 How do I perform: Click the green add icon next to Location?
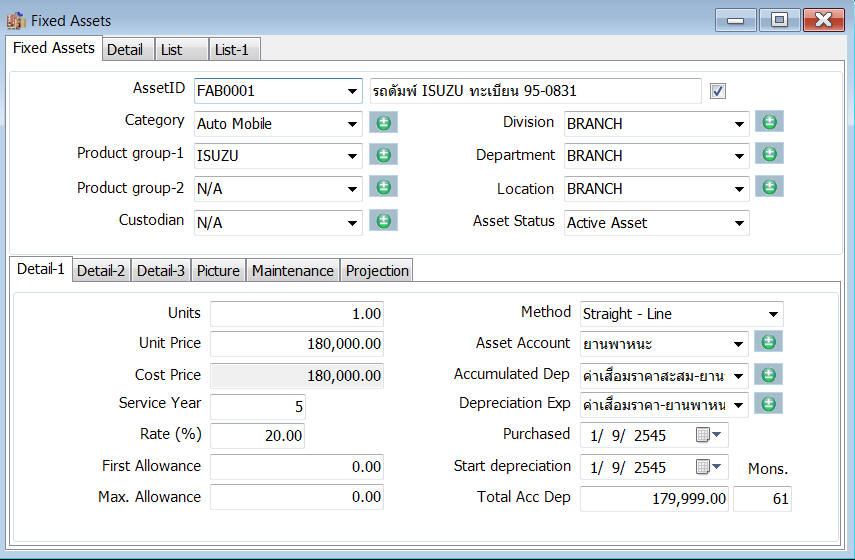[x=769, y=186]
